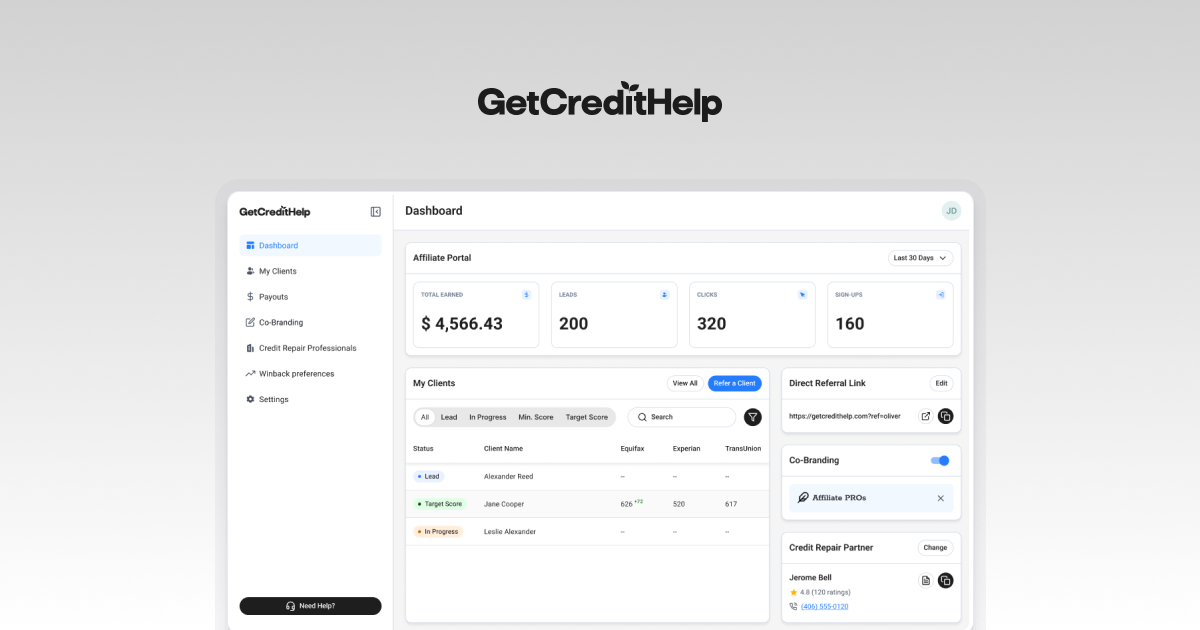Copy Jerome Bell's contact details icon

pyautogui.click(x=946, y=580)
